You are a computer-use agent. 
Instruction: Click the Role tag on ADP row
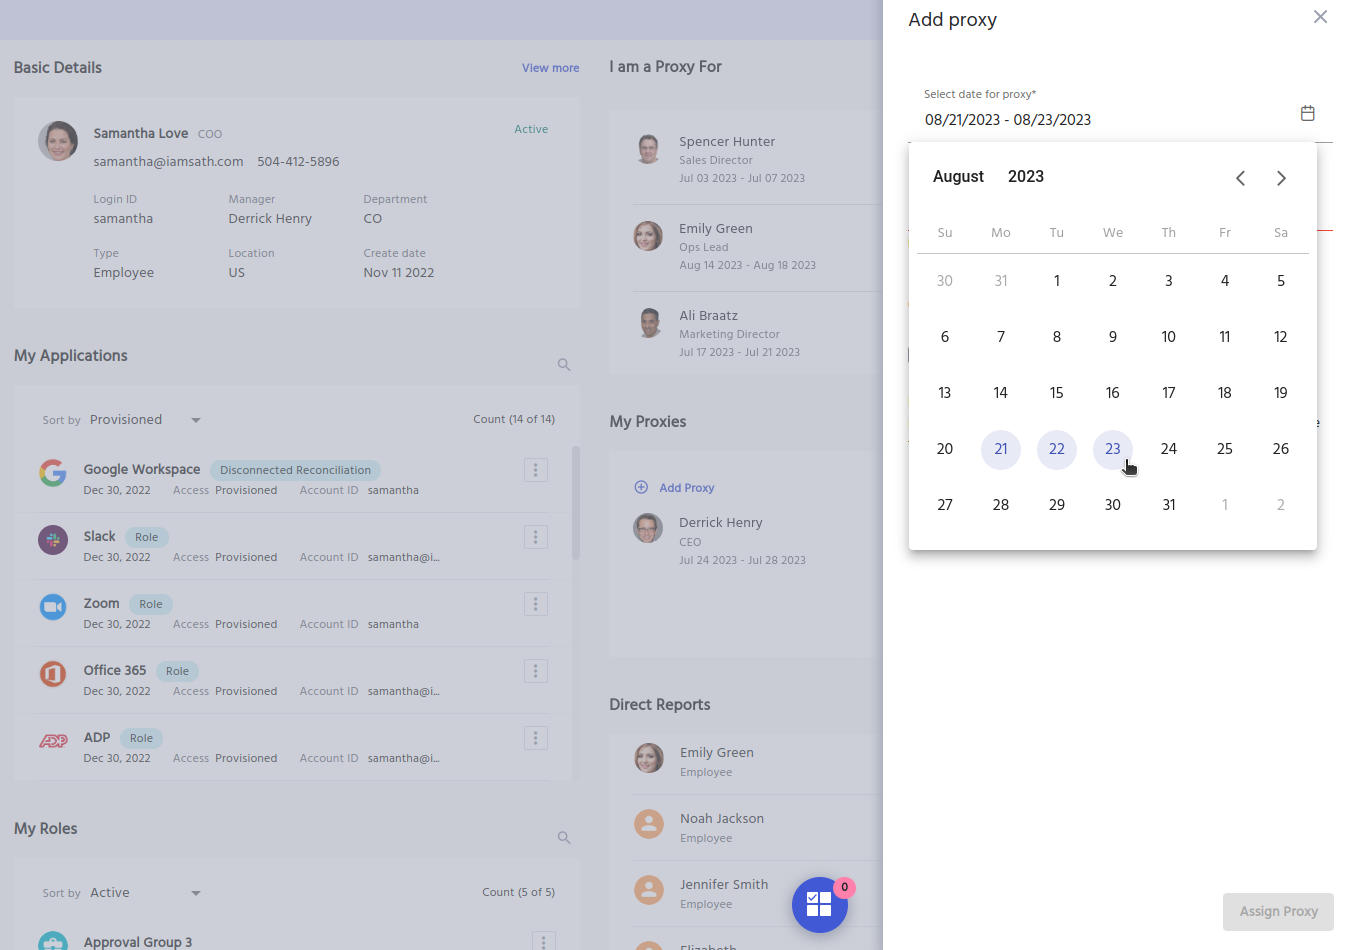[141, 738]
